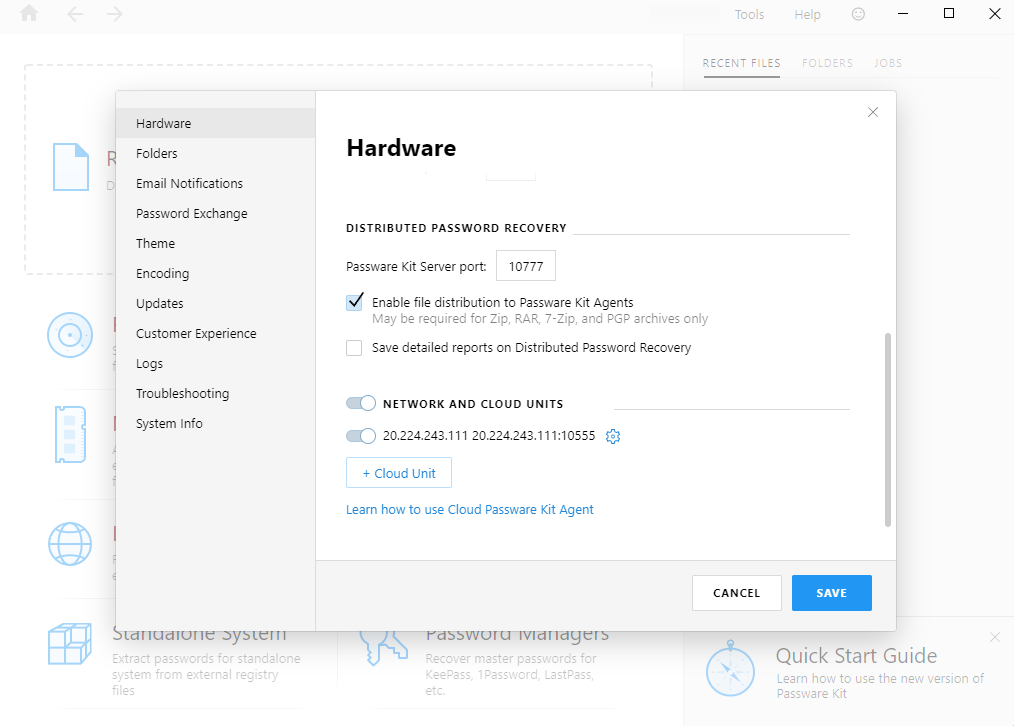Click the Standalone System cube icon
The image size is (1014, 726).
[x=69, y=644]
